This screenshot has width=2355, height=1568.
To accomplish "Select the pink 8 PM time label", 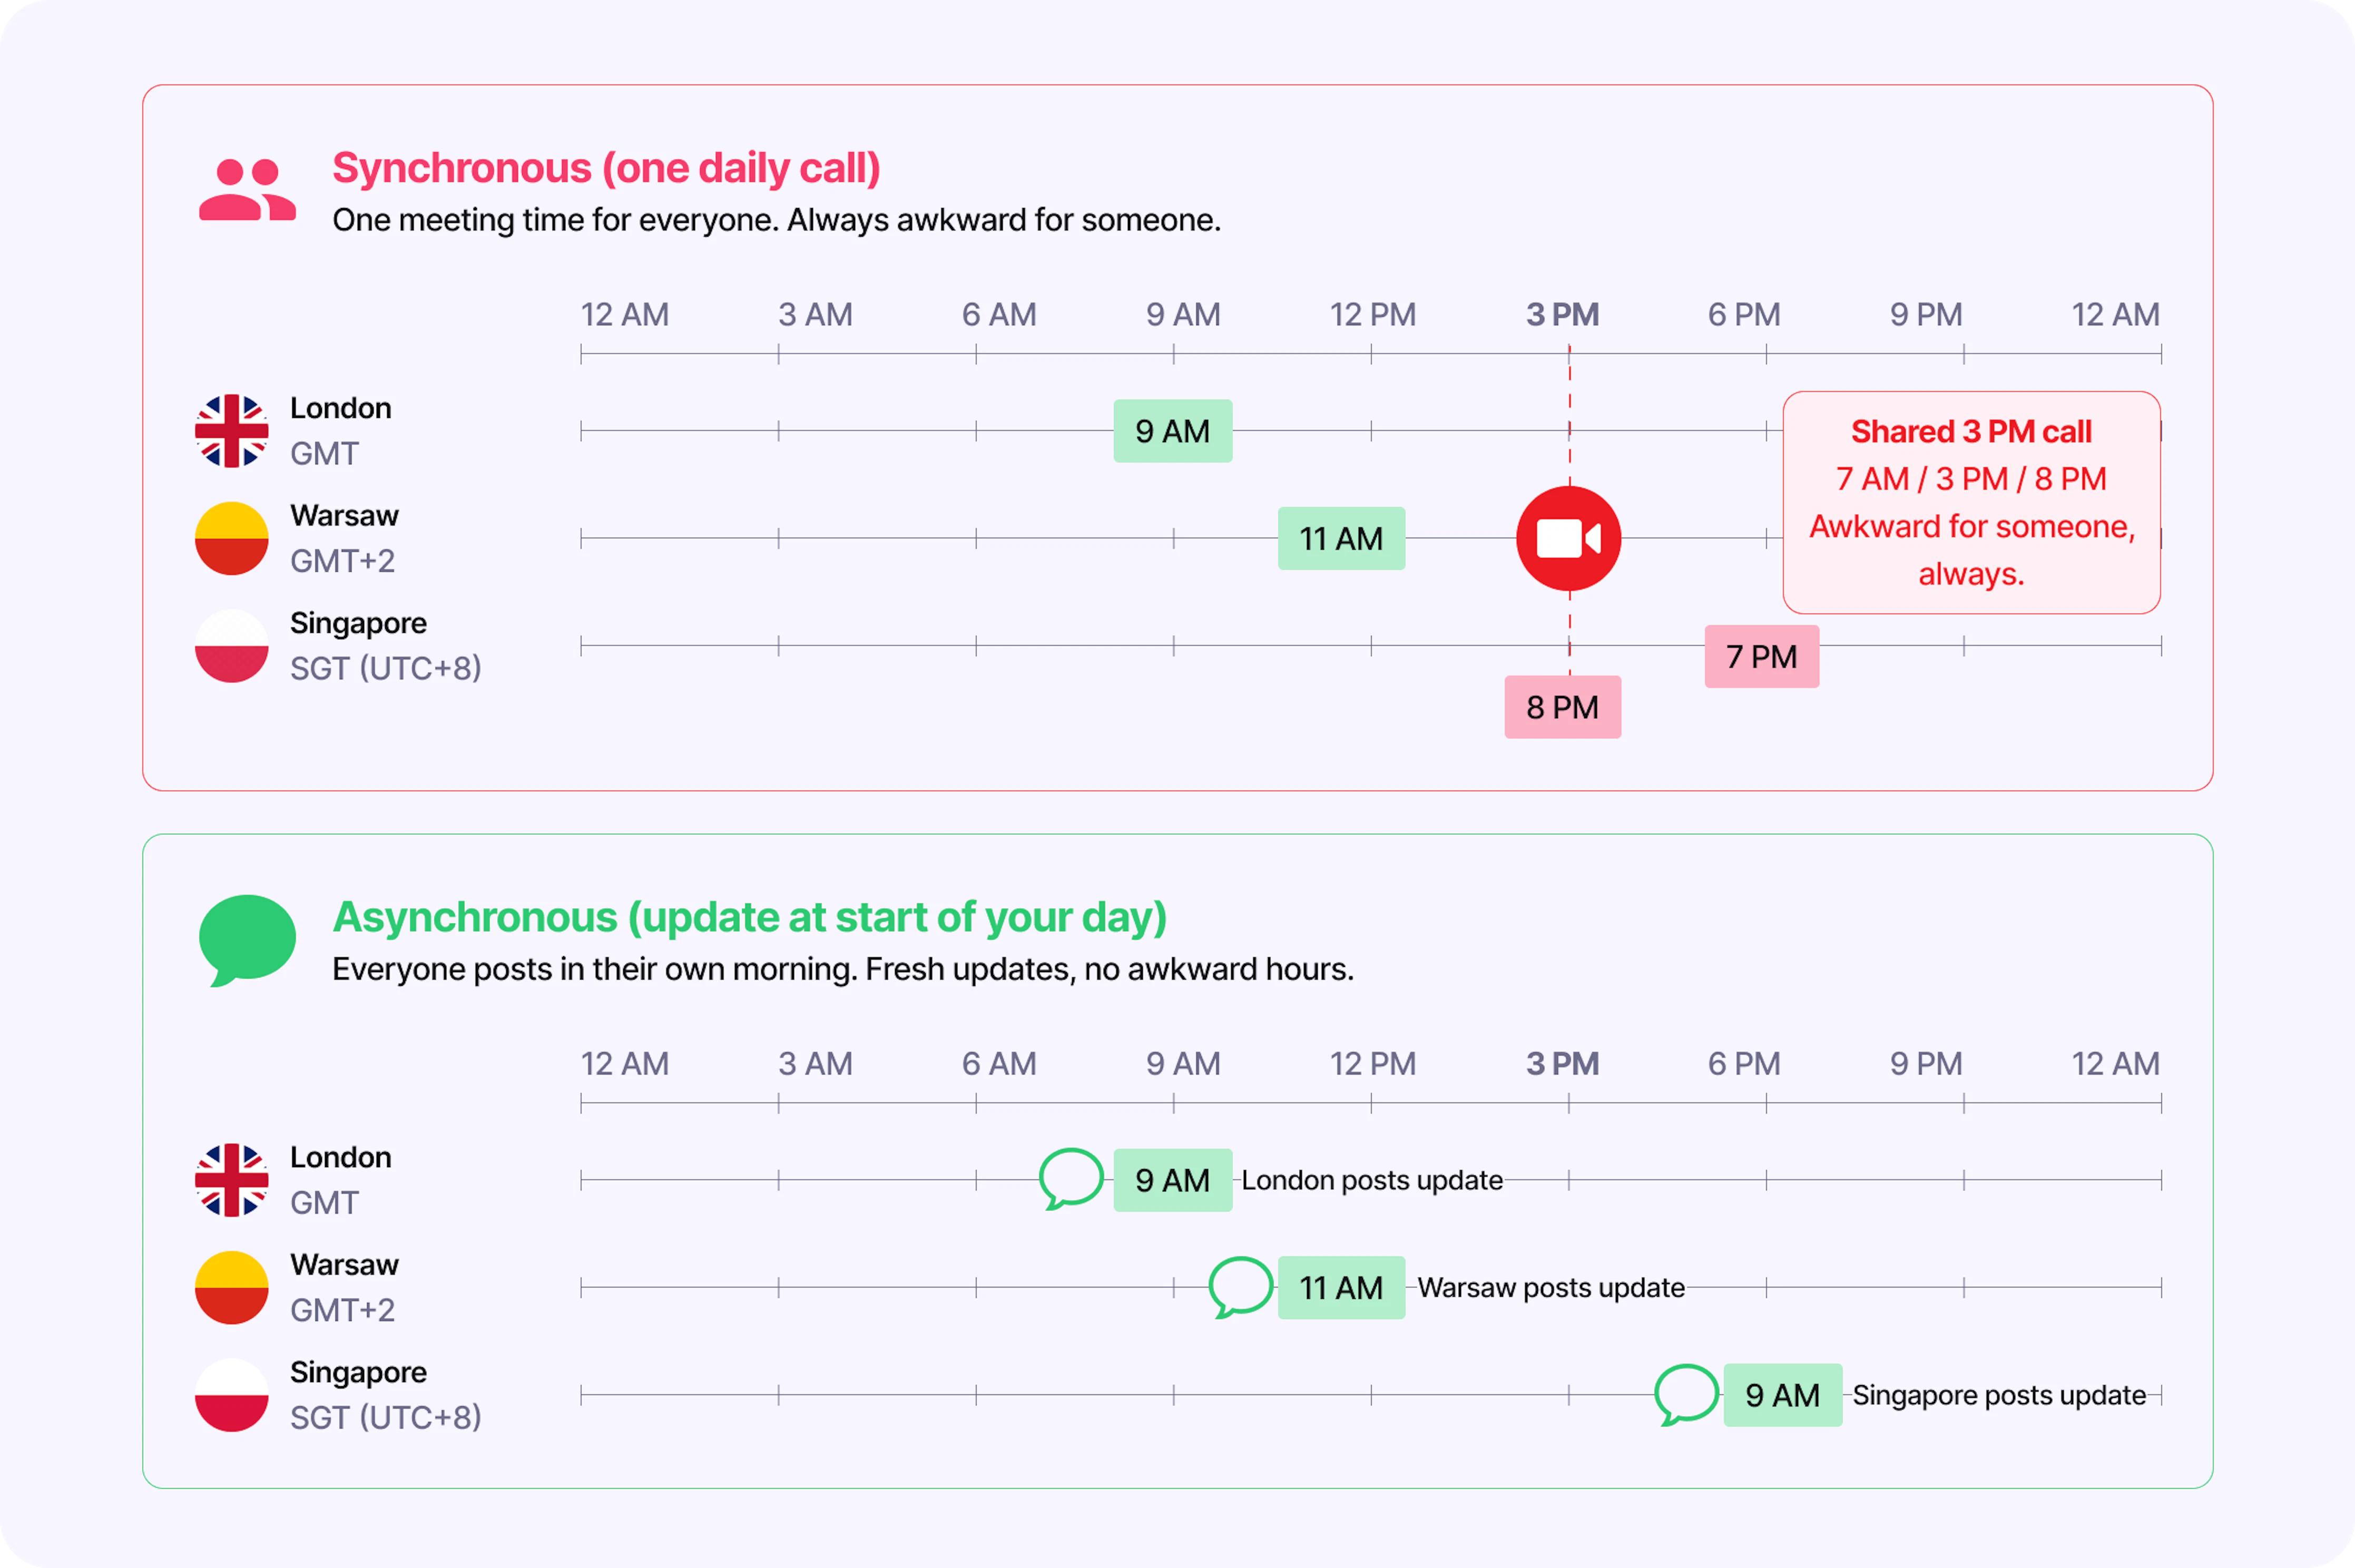I will (1562, 707).
